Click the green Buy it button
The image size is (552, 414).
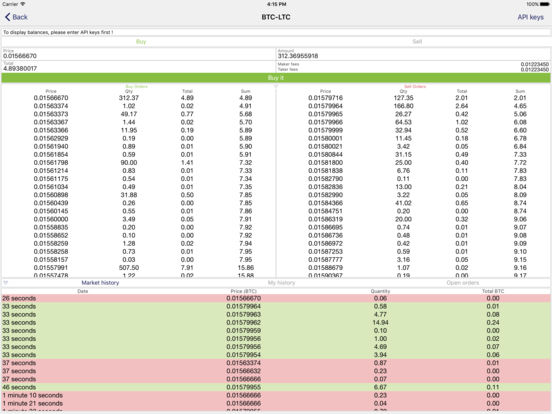276,78
